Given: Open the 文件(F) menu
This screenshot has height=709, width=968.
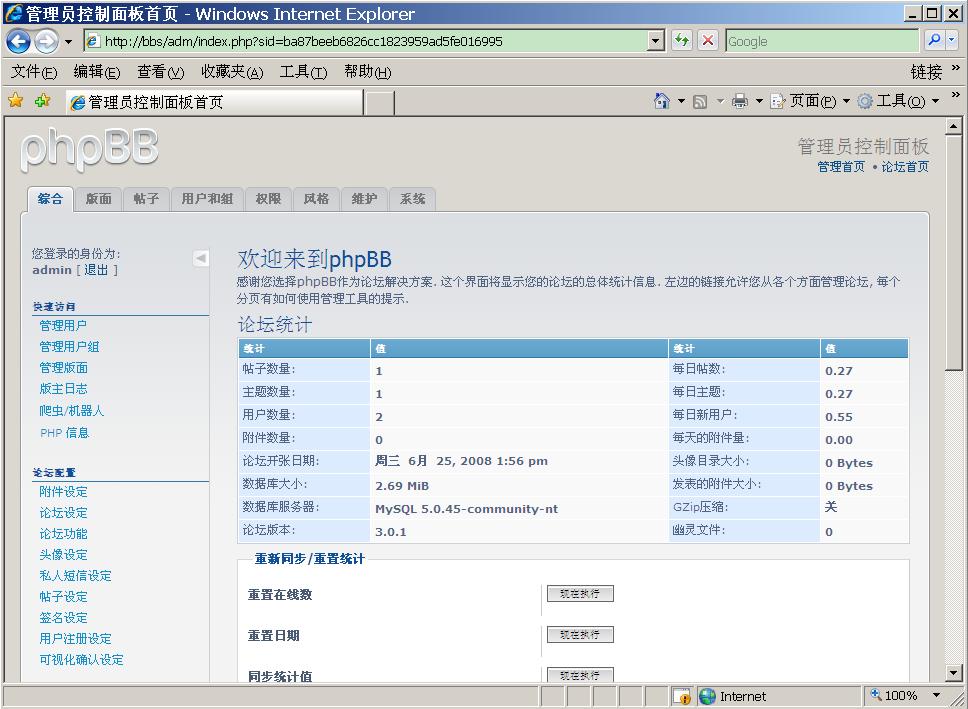Looking at the screenshot, I should tap(34, 72).
